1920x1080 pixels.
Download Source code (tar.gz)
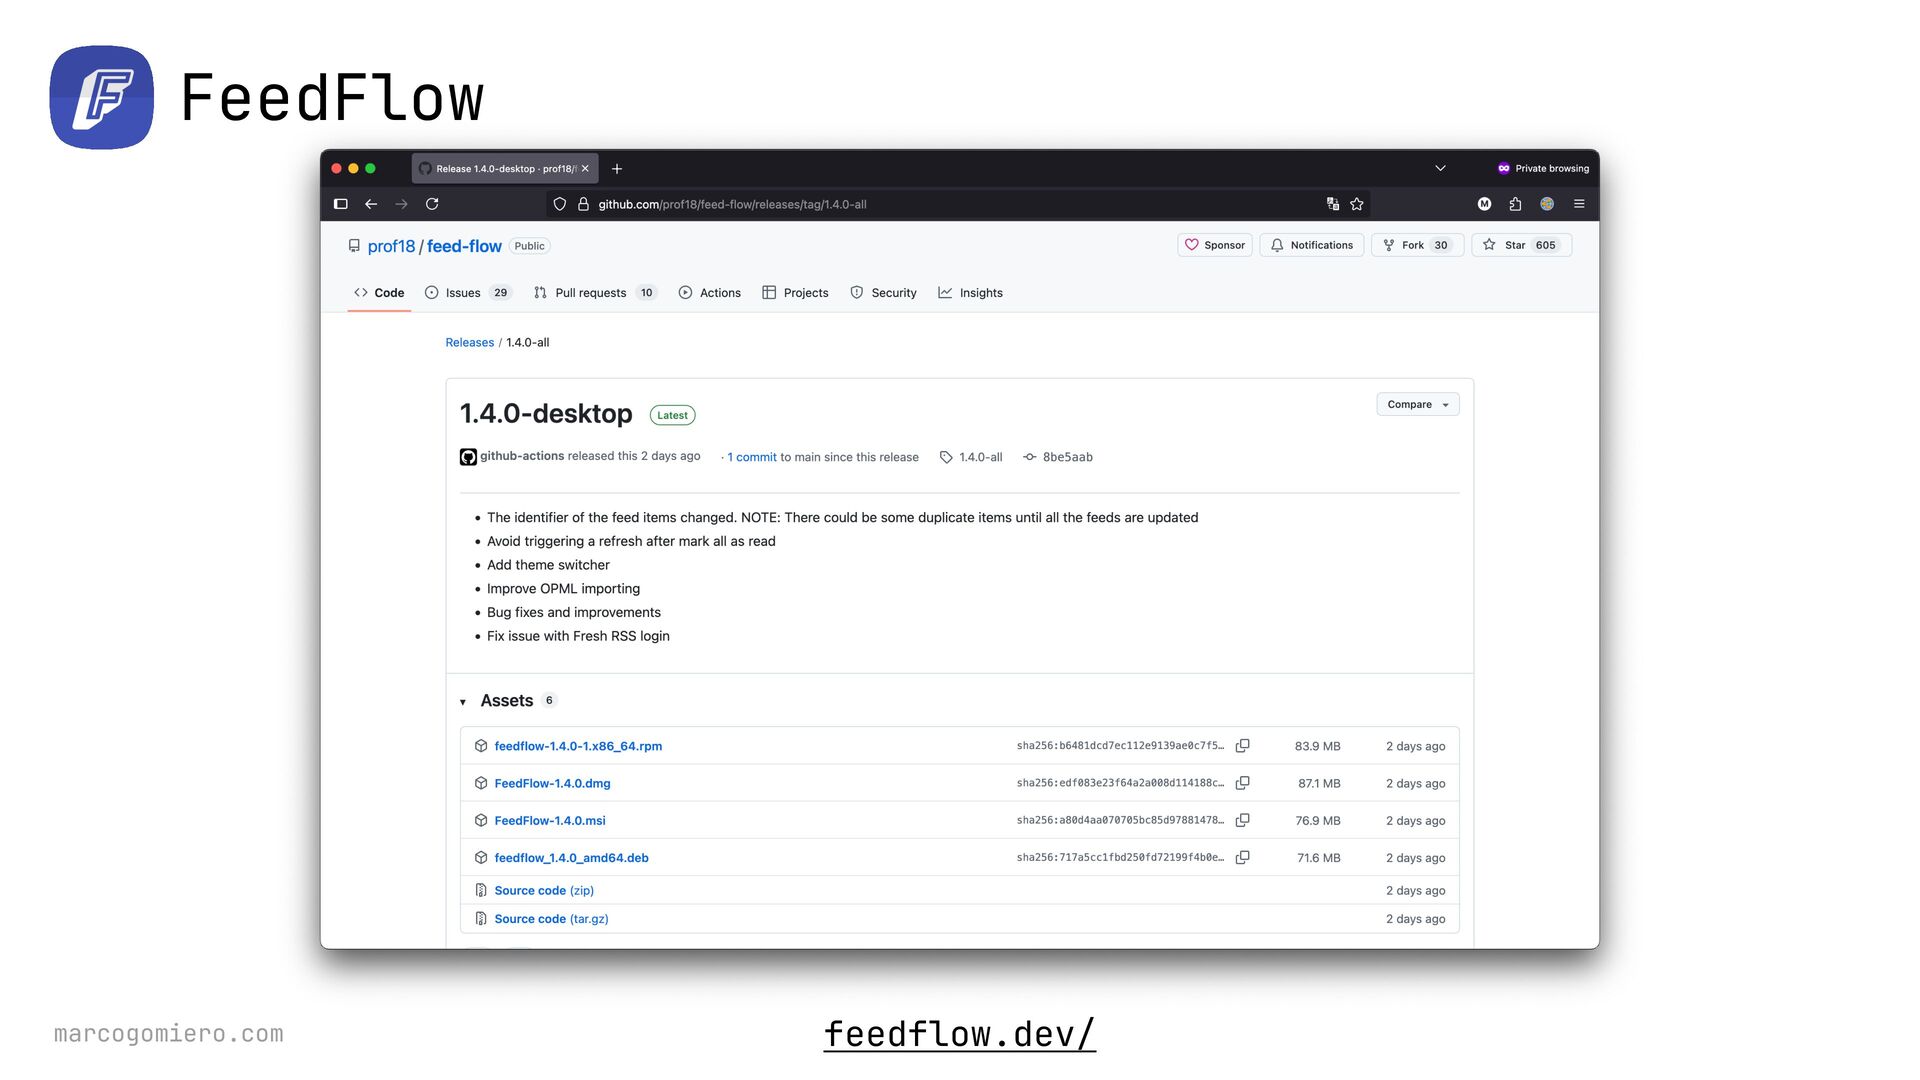pos(551,919)
